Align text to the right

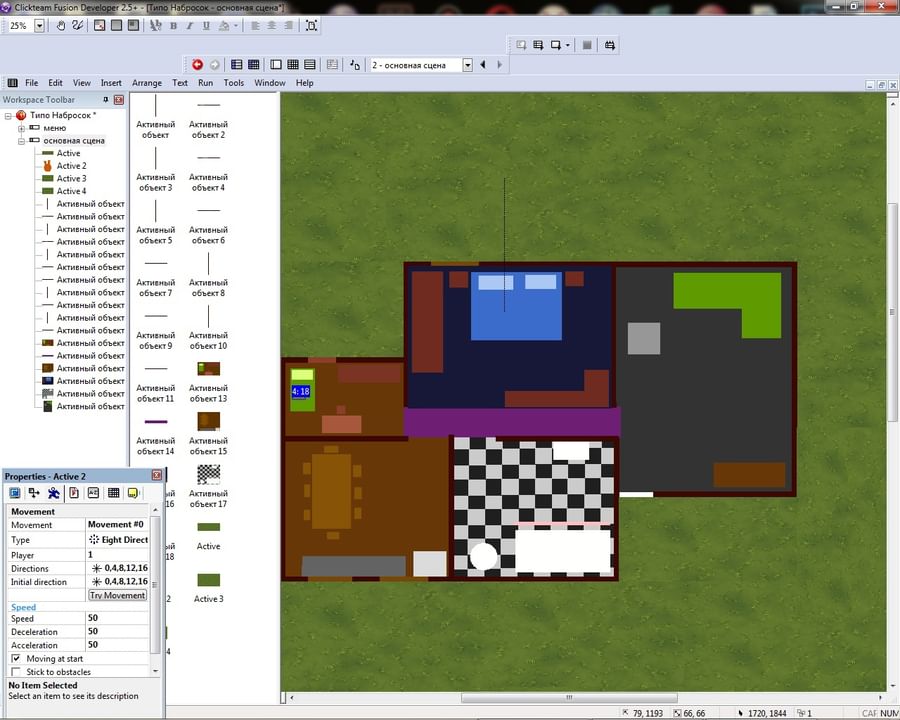288,25
